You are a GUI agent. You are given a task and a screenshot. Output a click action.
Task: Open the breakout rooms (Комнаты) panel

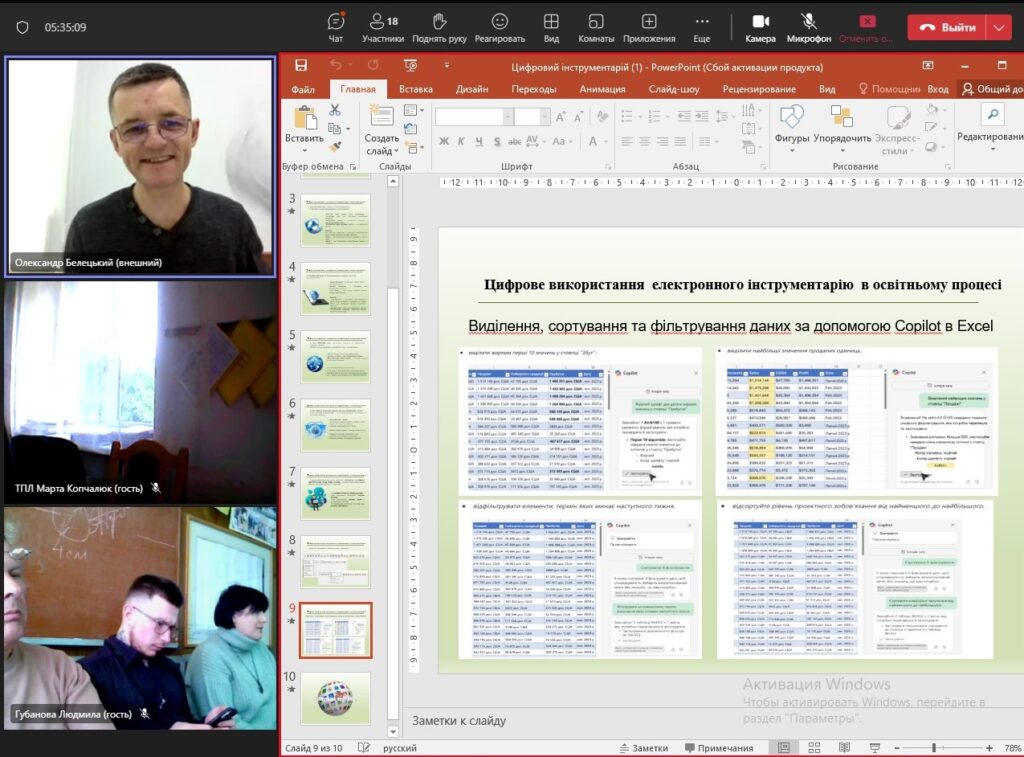point(596,27)
